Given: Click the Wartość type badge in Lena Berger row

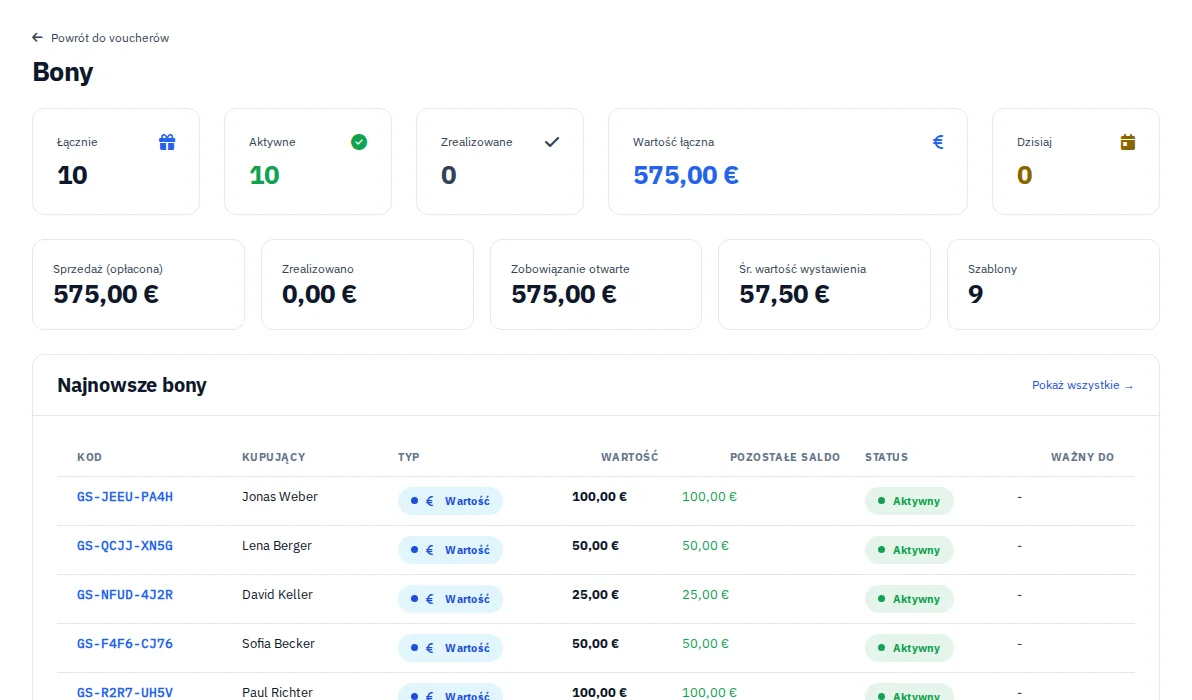Looking at the screenshot, I should (450, 550).
